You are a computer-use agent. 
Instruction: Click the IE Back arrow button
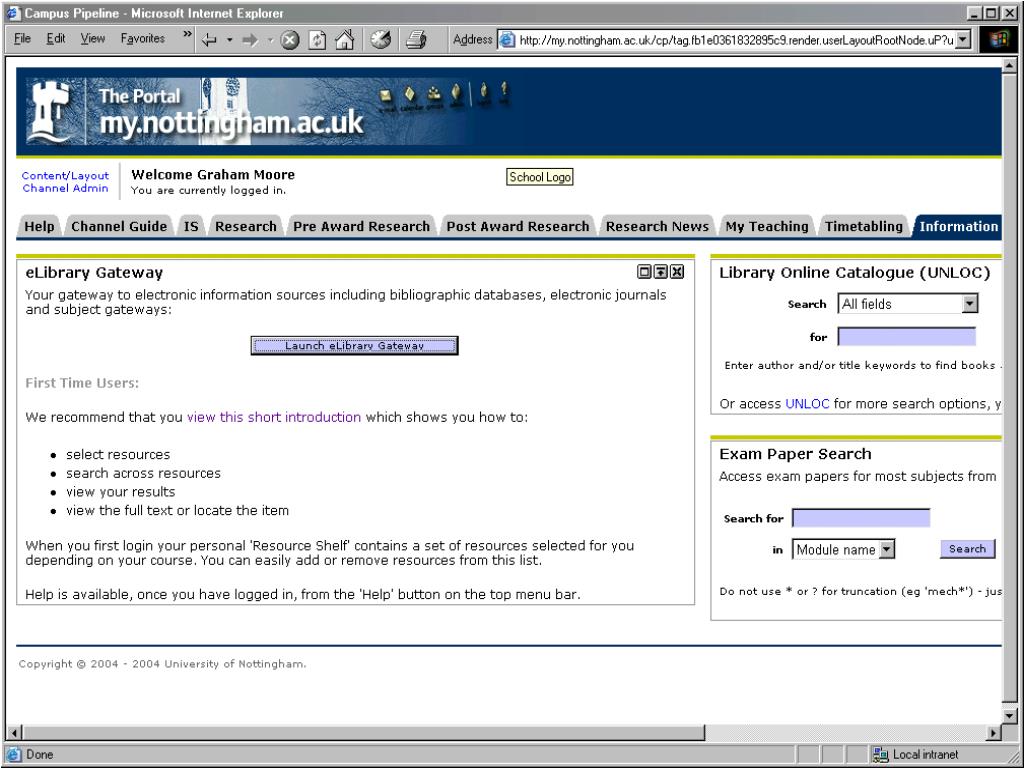tap(209, 40)
